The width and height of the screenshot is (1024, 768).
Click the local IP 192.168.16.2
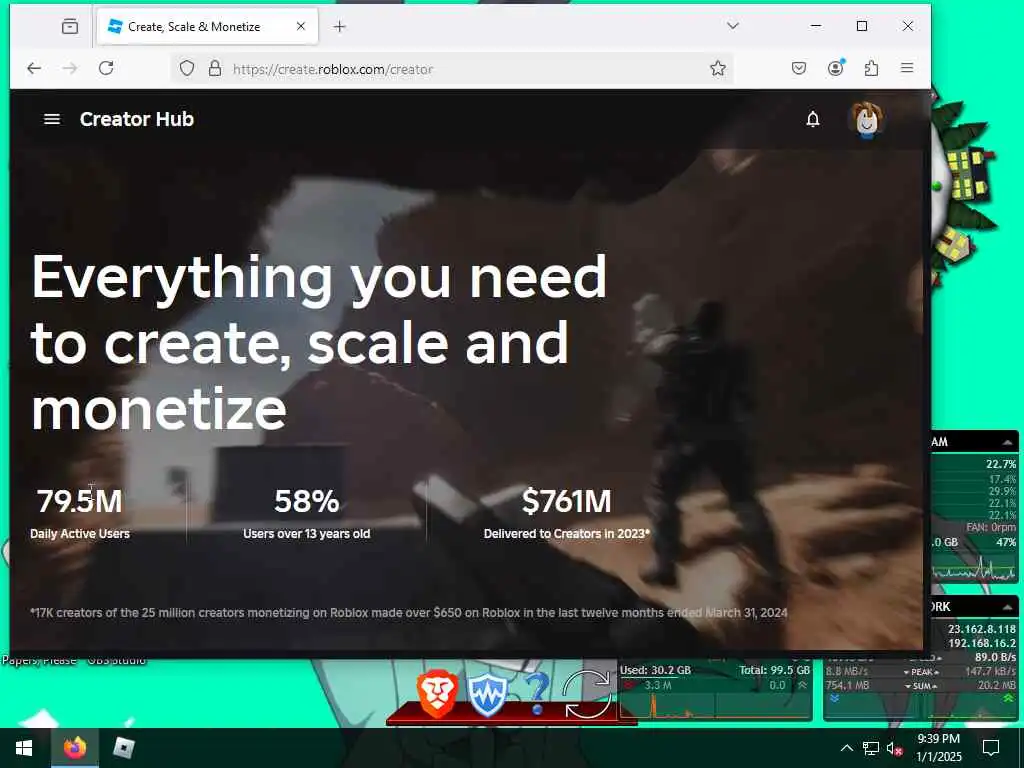pos(982,643)
